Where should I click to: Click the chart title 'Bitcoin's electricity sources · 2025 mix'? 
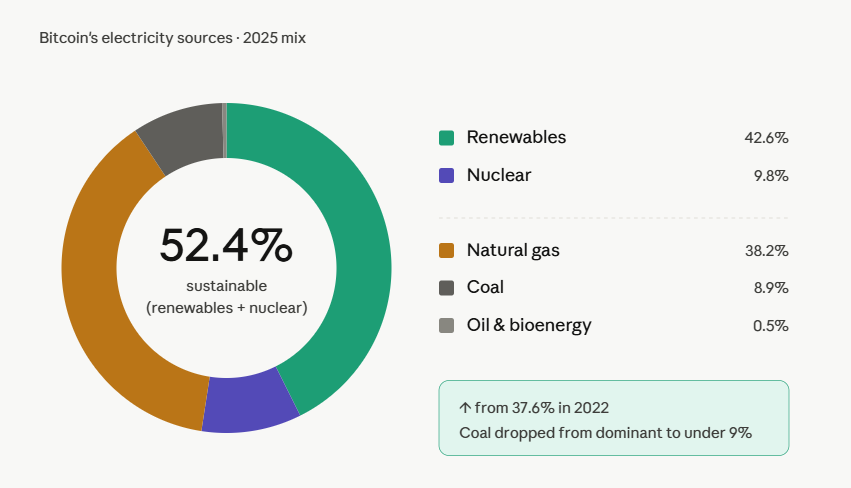pos(173,38)
